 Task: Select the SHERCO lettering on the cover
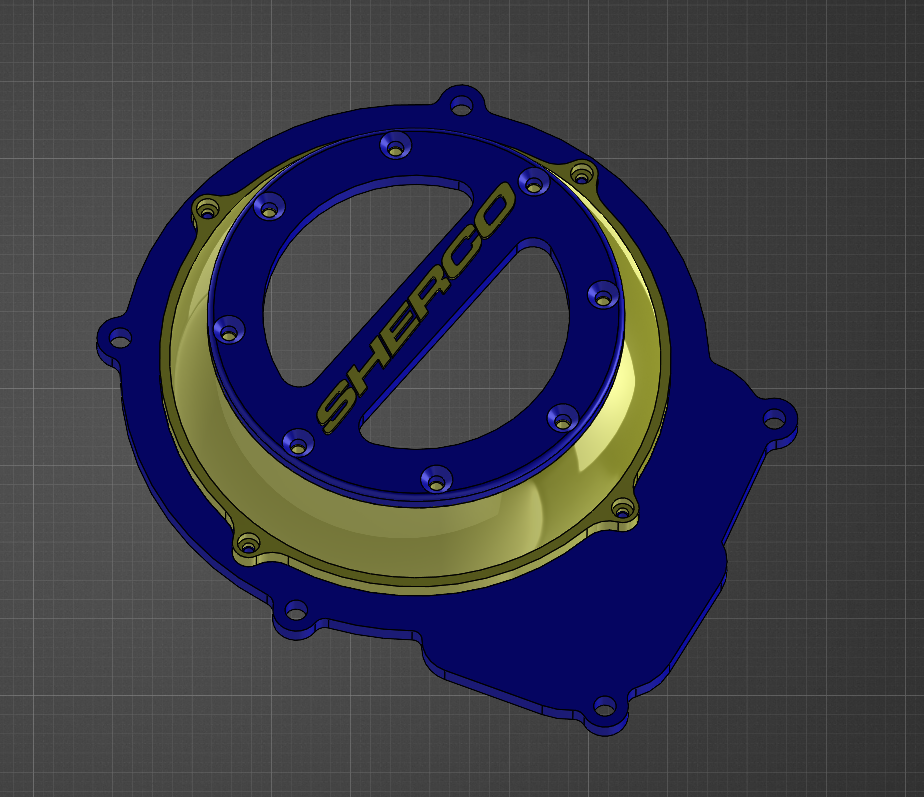tap(416, 308)
